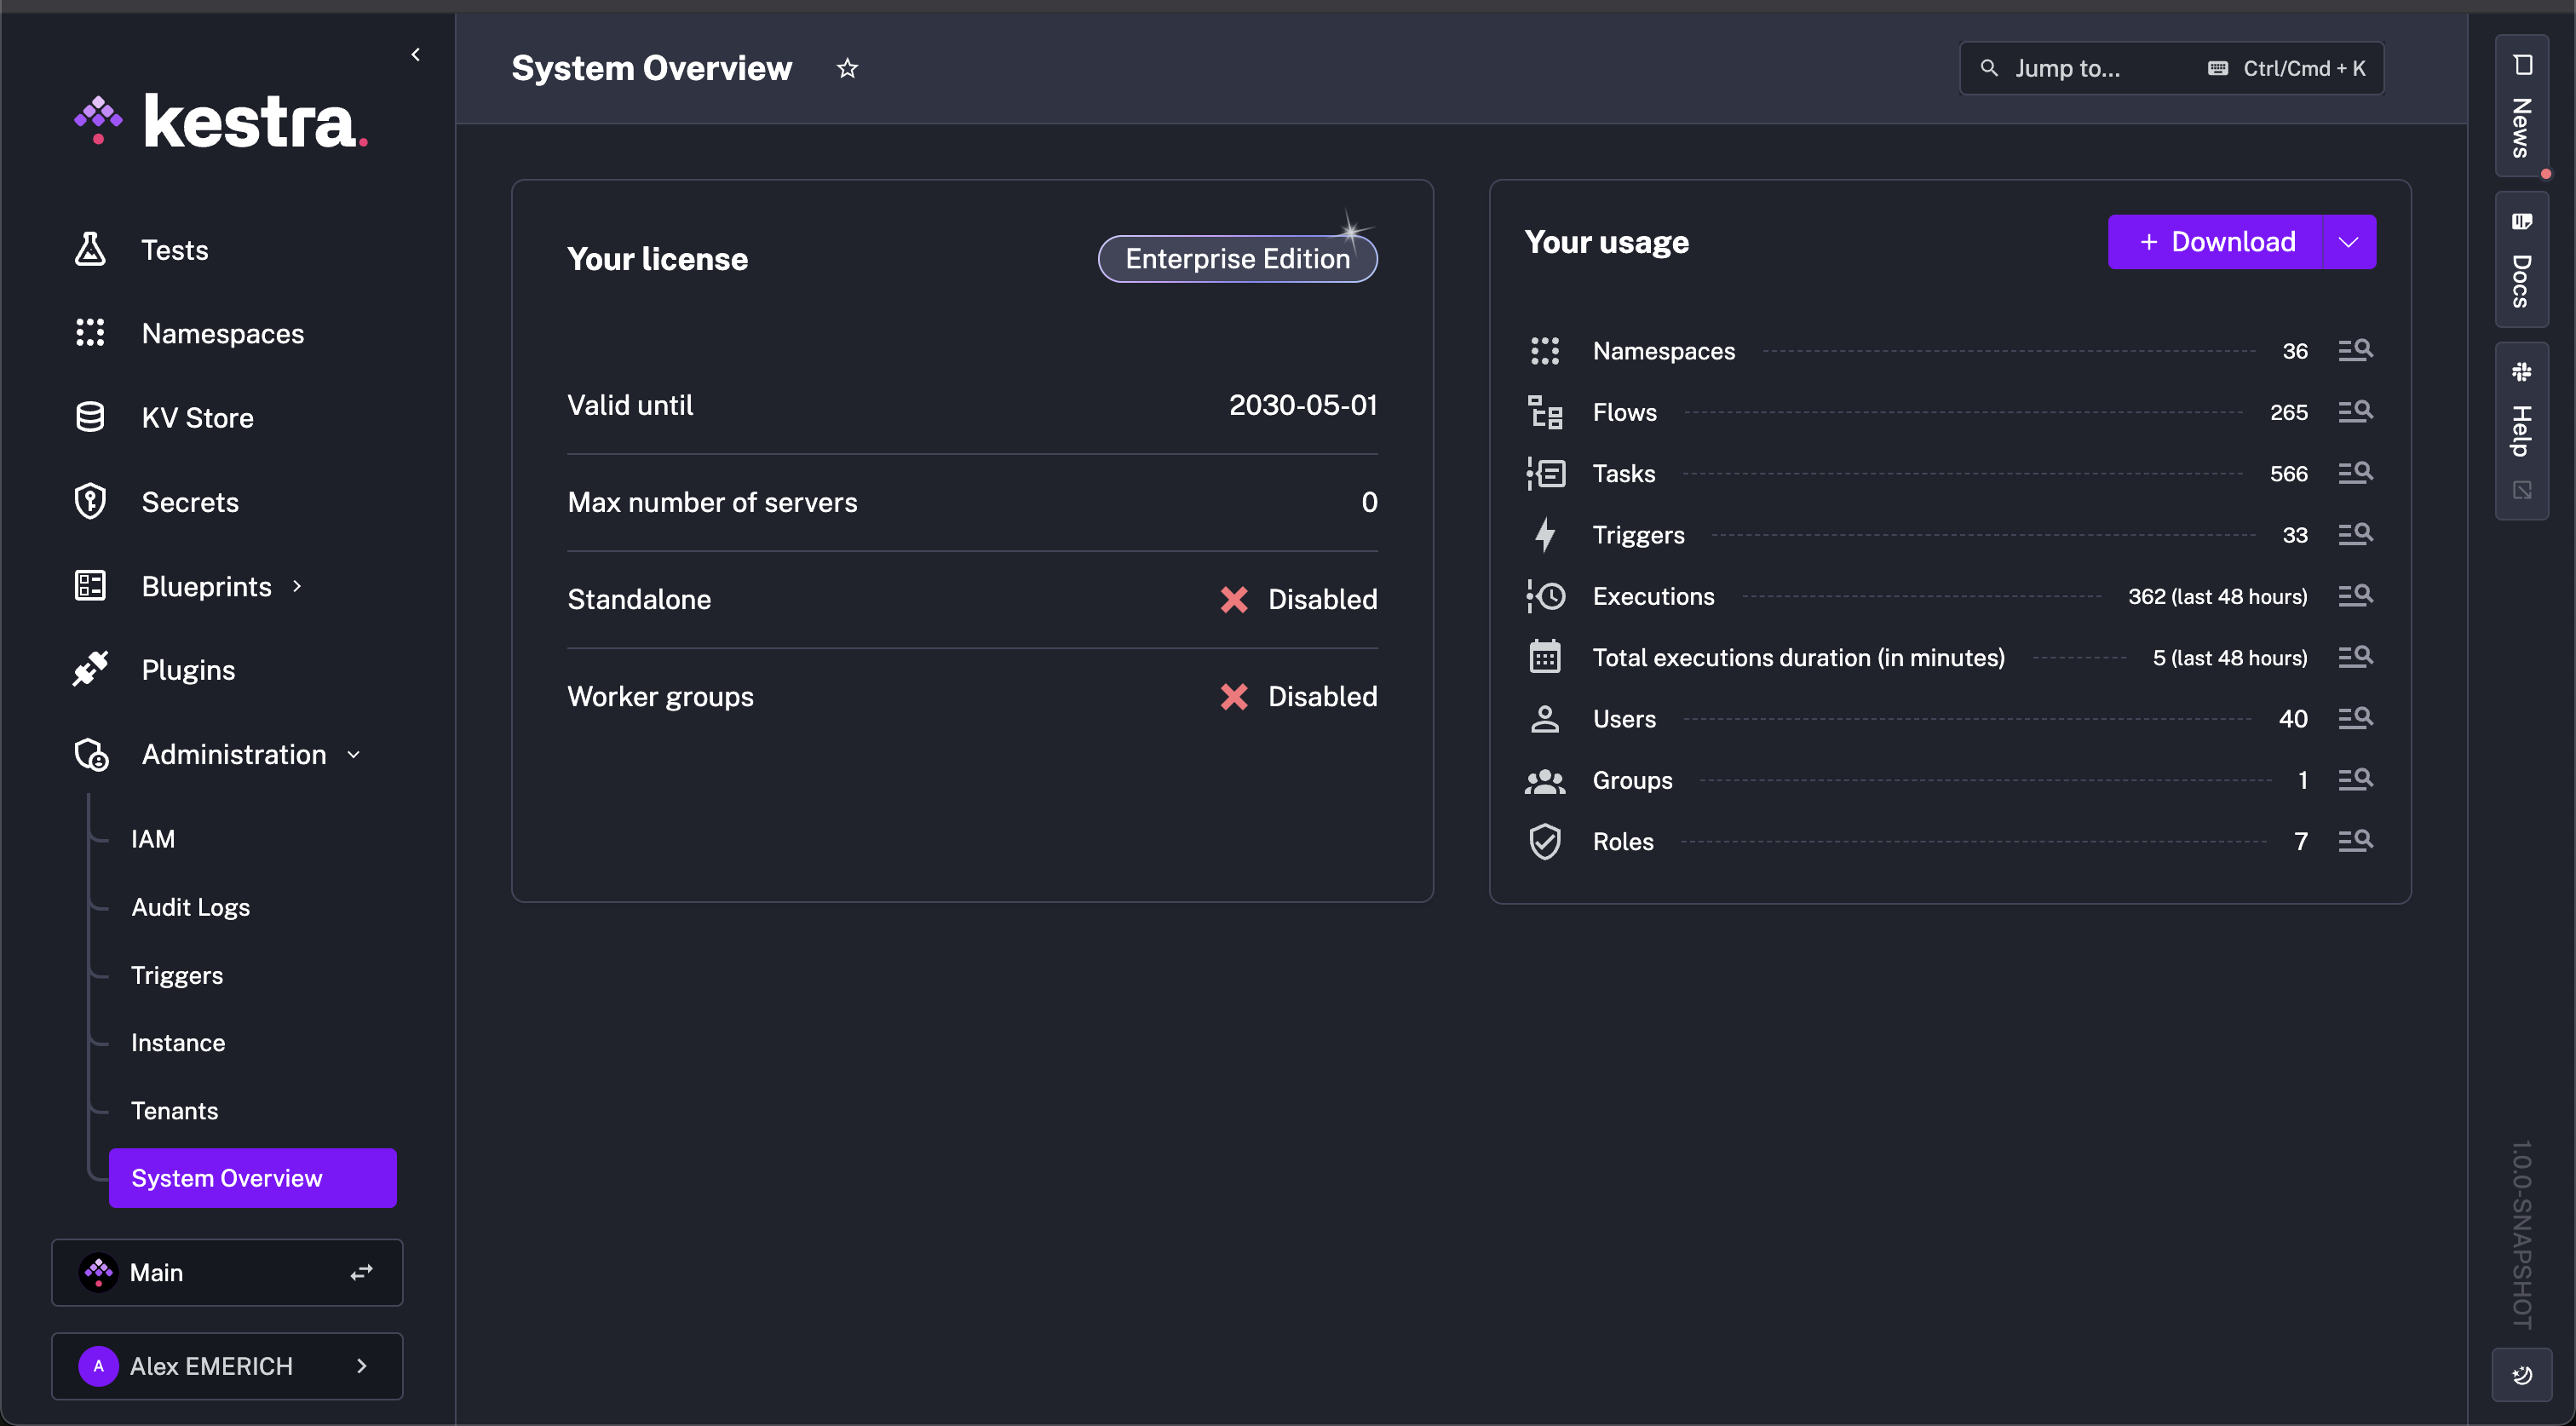
Task: Open Tenants under Administration
Action: pos(174,1110)
